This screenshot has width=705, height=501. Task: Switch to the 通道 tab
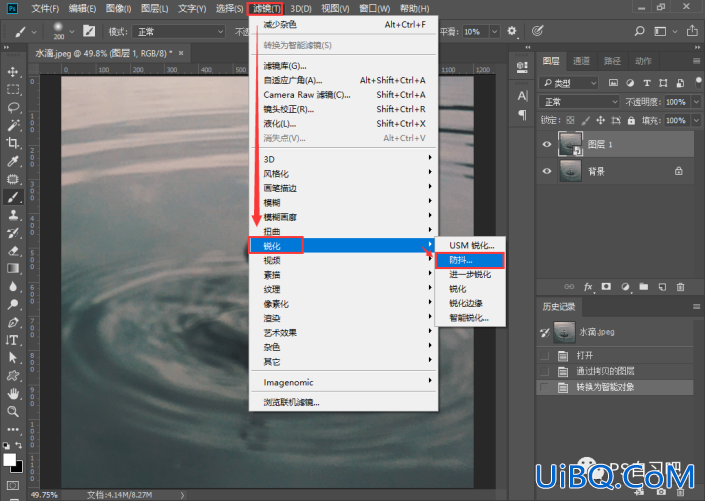[x=581, y=61]
